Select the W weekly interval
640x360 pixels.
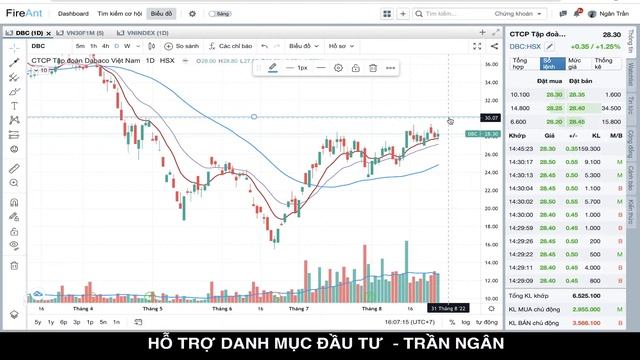click(x=127, y=46)
